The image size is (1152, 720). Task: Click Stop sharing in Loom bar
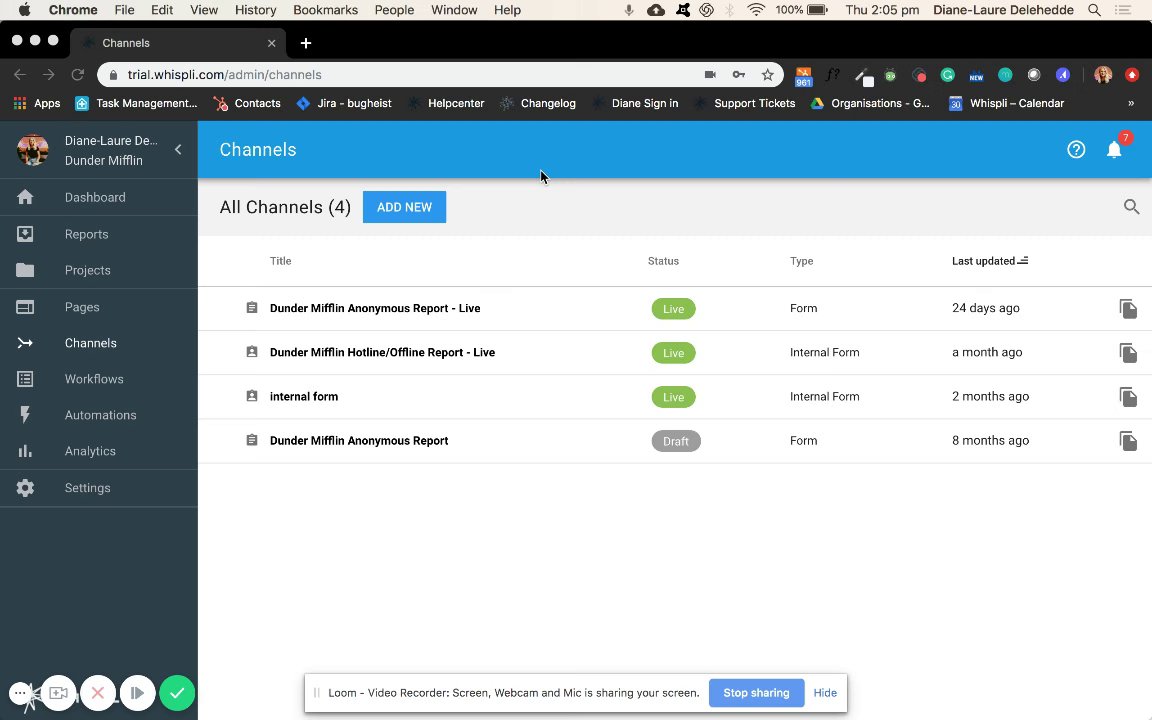[756, 693]
